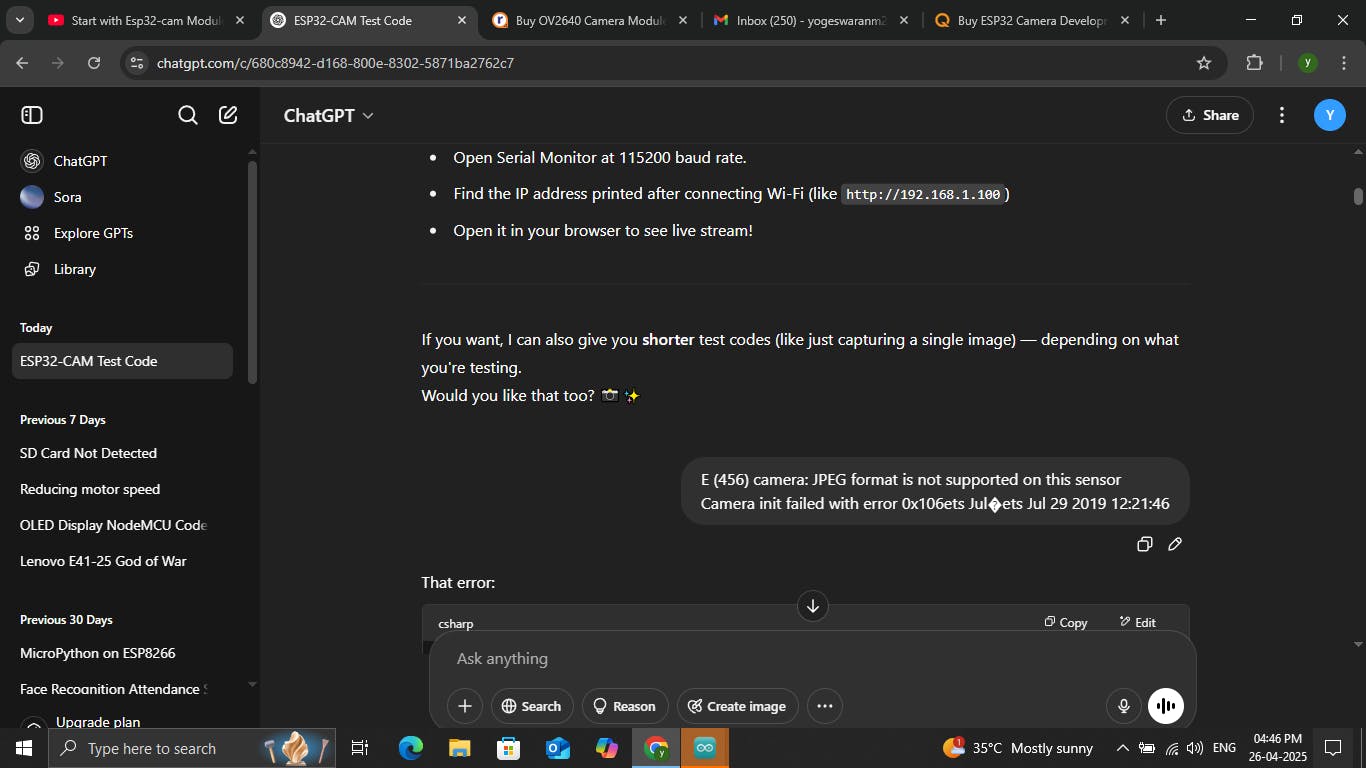Start a new chat with compose icon

[228, 115]
